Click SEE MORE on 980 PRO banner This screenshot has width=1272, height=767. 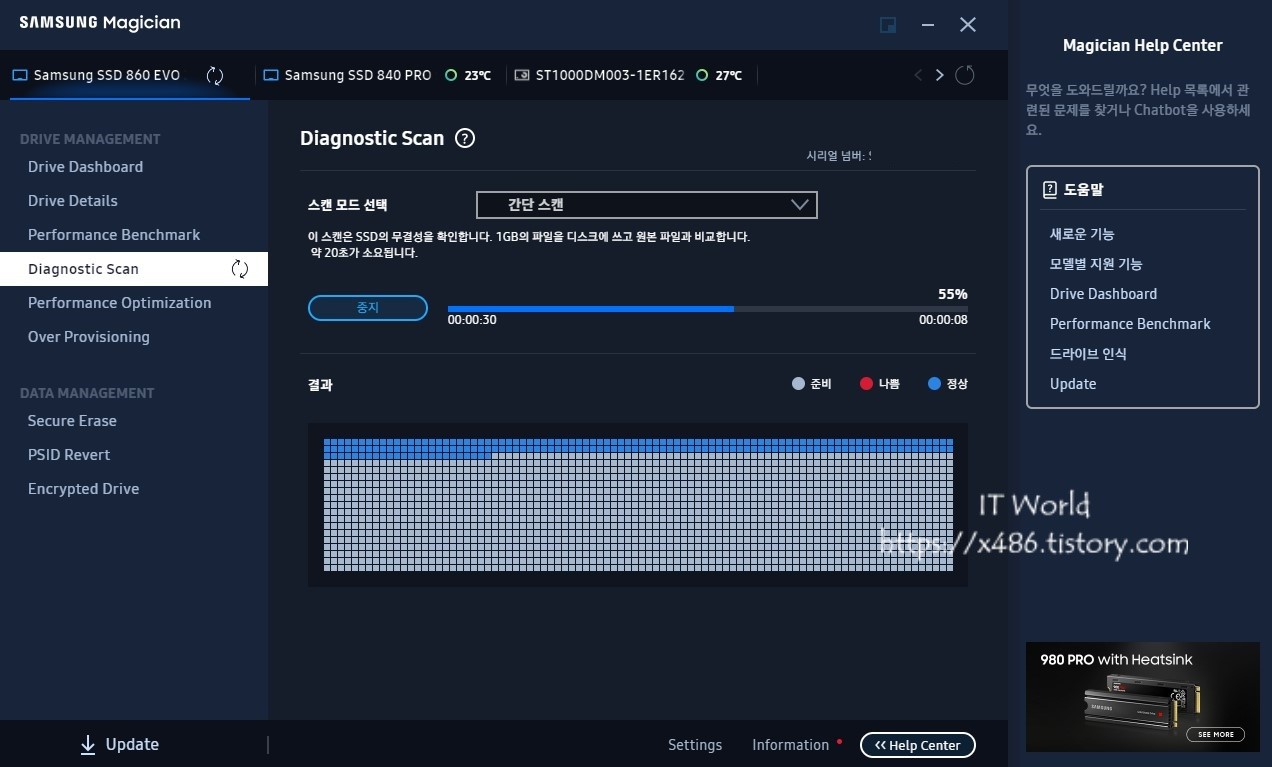1216,734
